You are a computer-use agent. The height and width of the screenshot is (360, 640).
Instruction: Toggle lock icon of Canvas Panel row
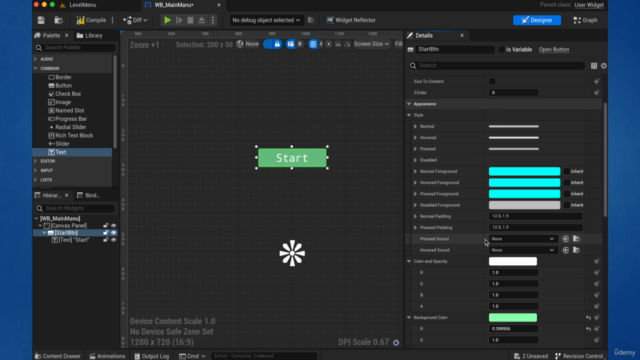point(106,225)
